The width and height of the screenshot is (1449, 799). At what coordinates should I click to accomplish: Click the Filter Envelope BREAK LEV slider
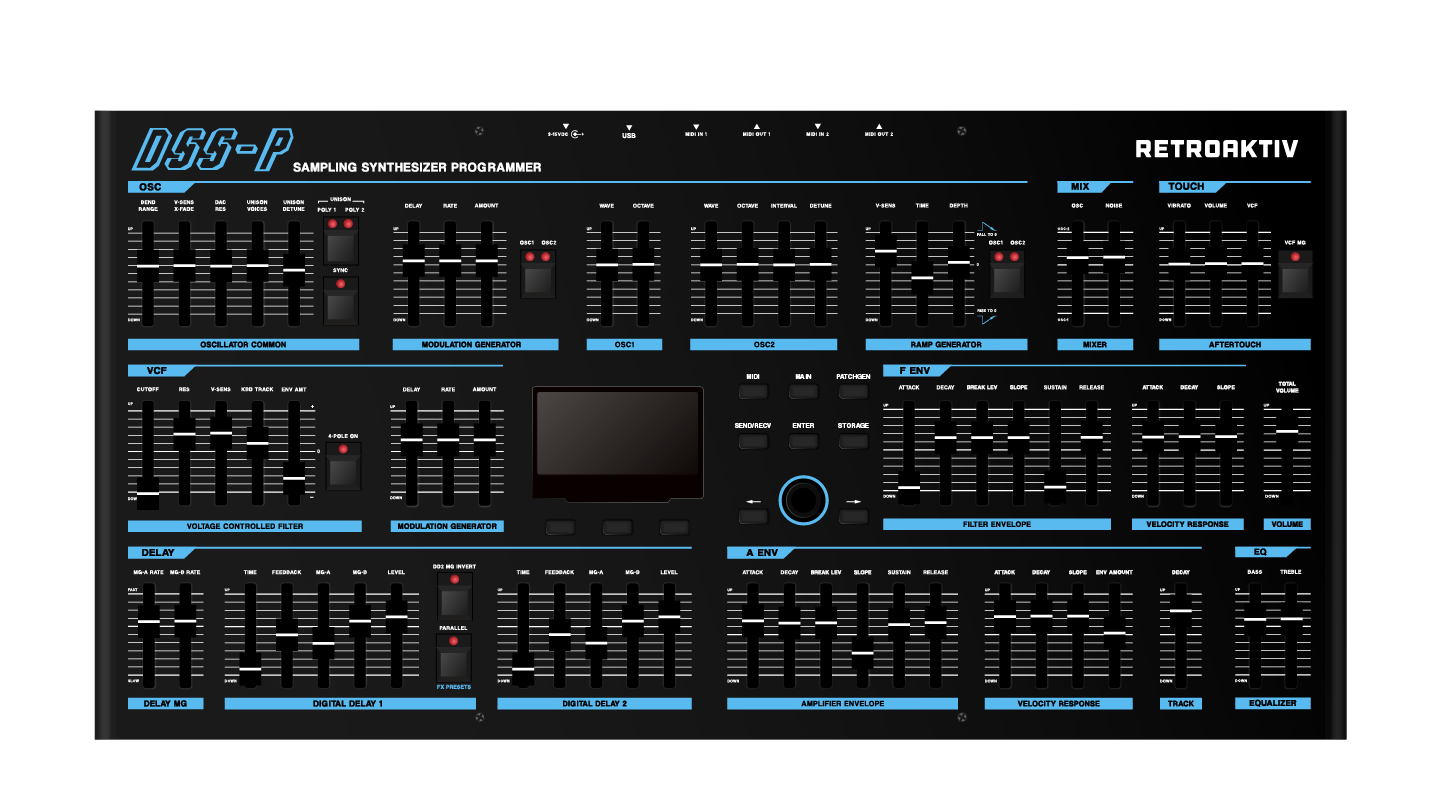[982, 452]
